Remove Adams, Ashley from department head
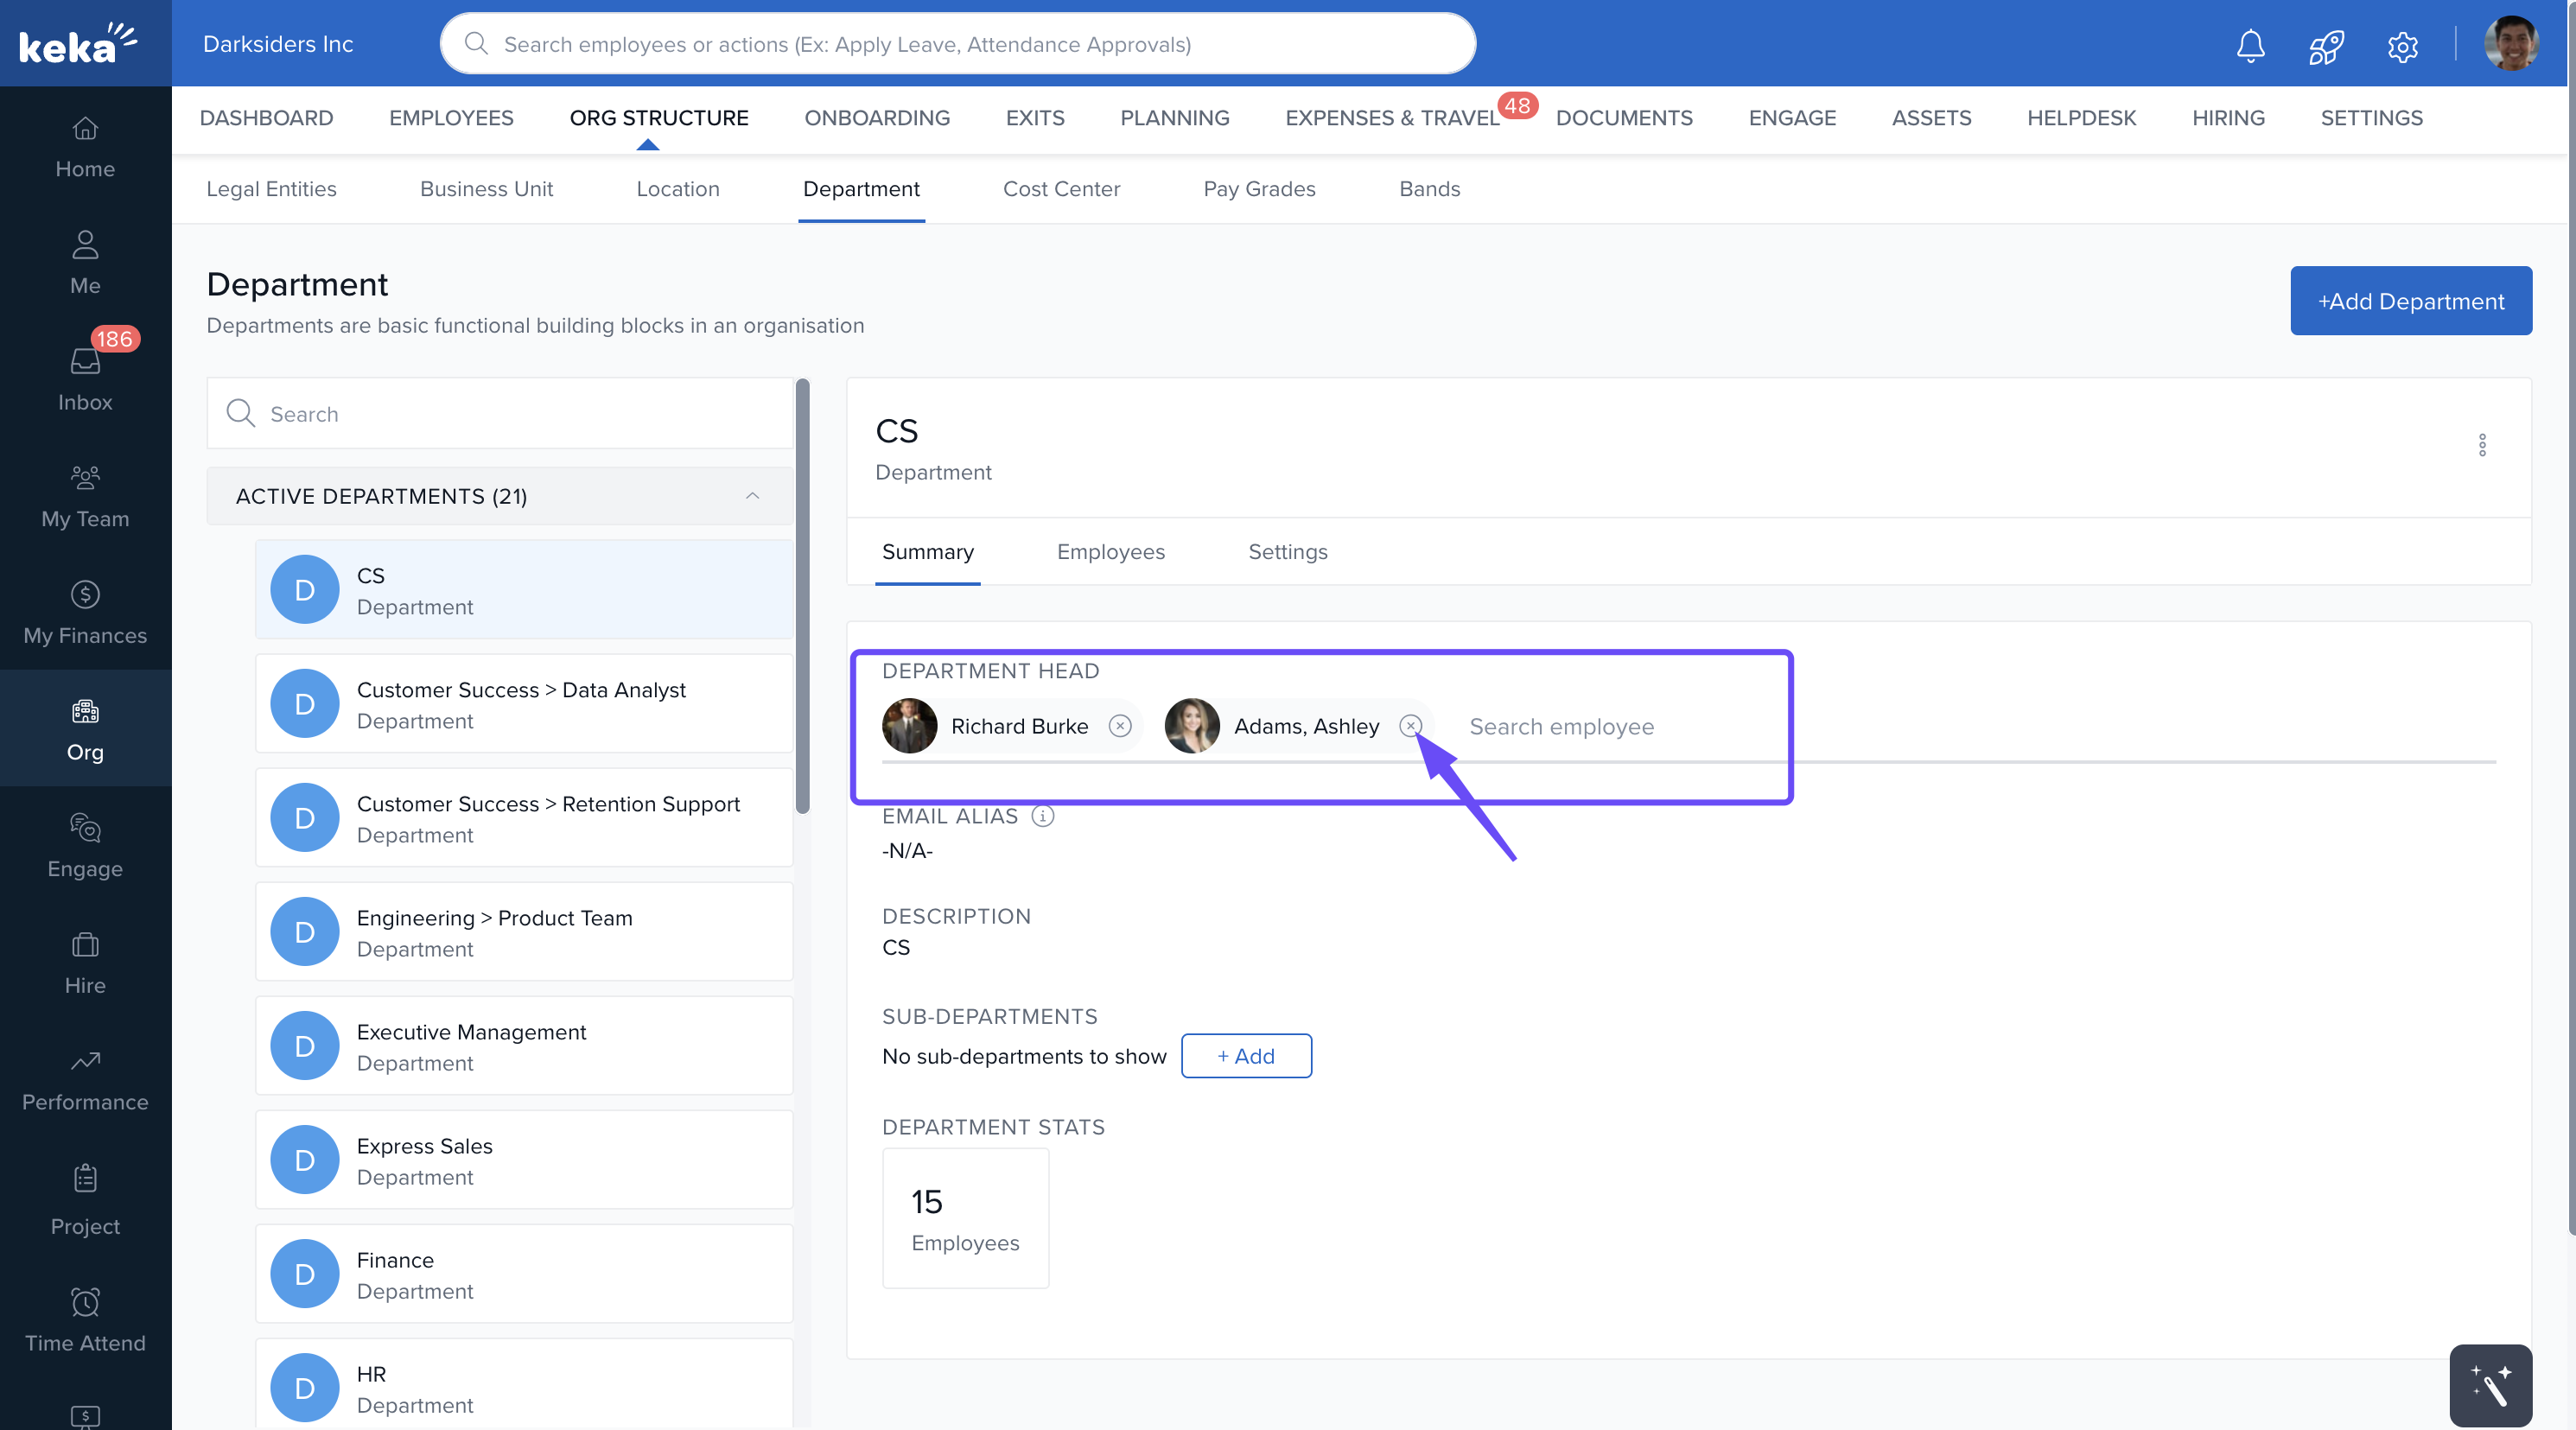Viewport: 2576px width, 1430px height. (x=1410, y=726)
